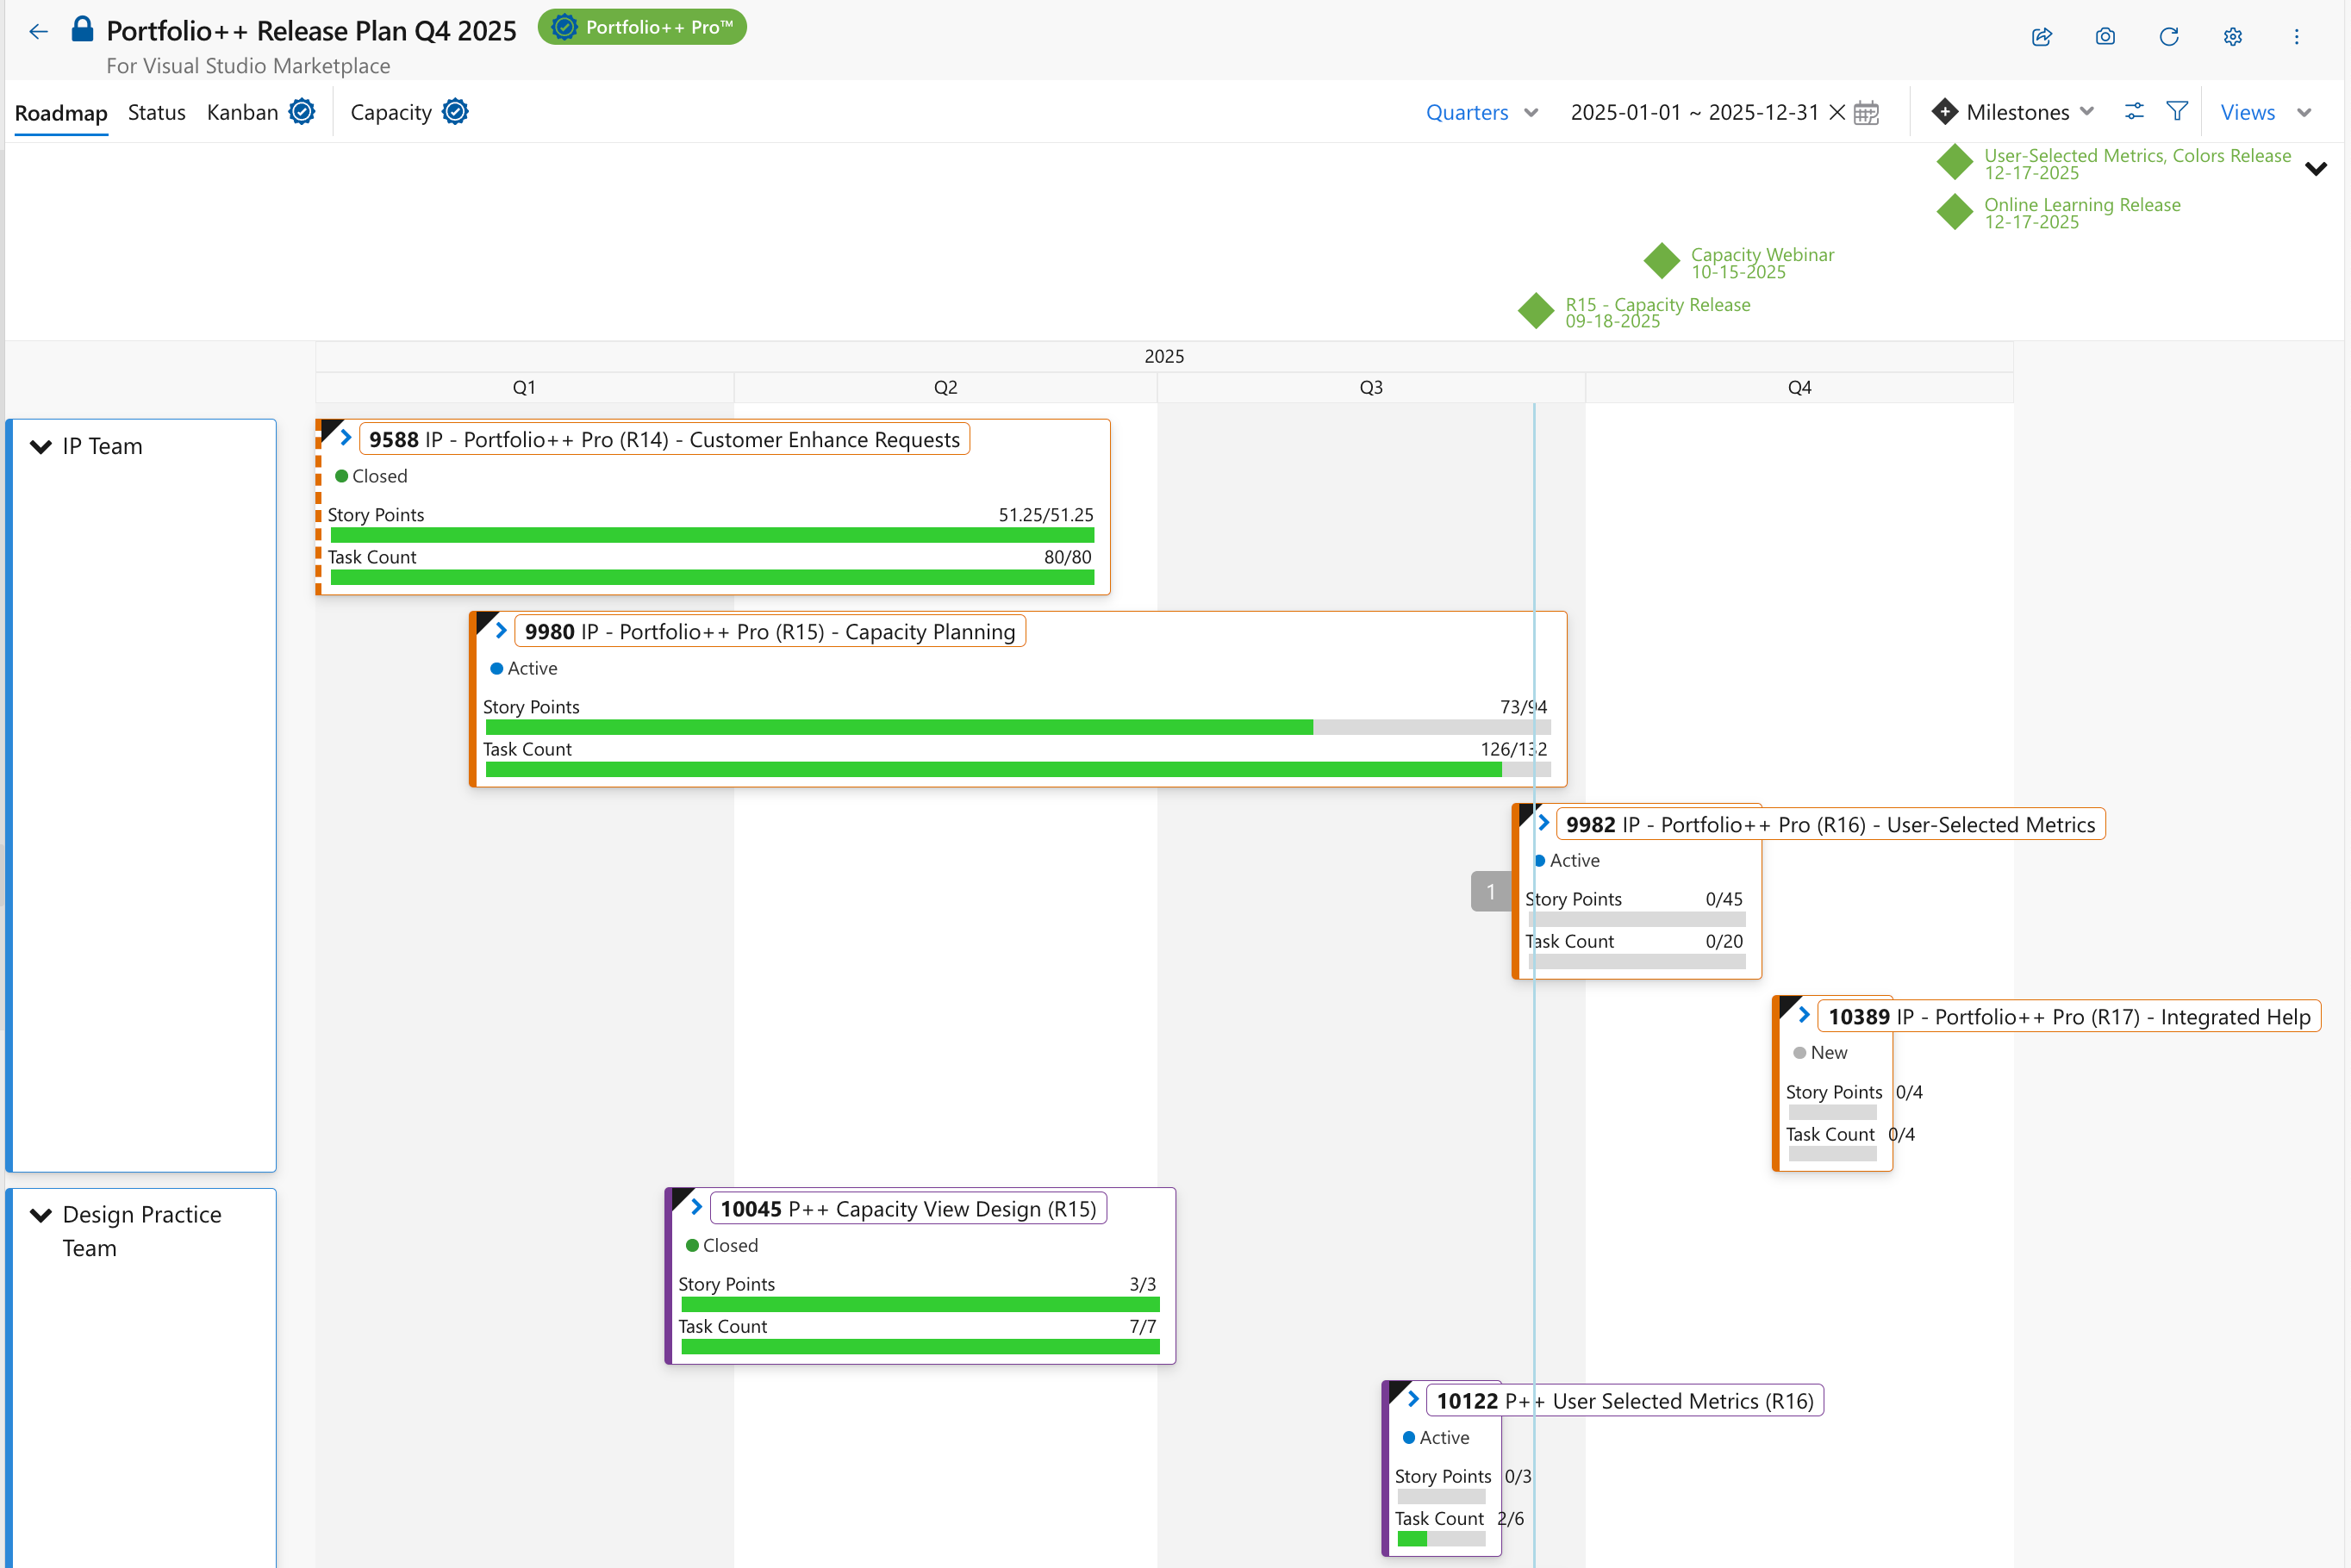Open the calendar date picker icon
This screenshot has height=1568, width=2351.
tap(1866, 113)
